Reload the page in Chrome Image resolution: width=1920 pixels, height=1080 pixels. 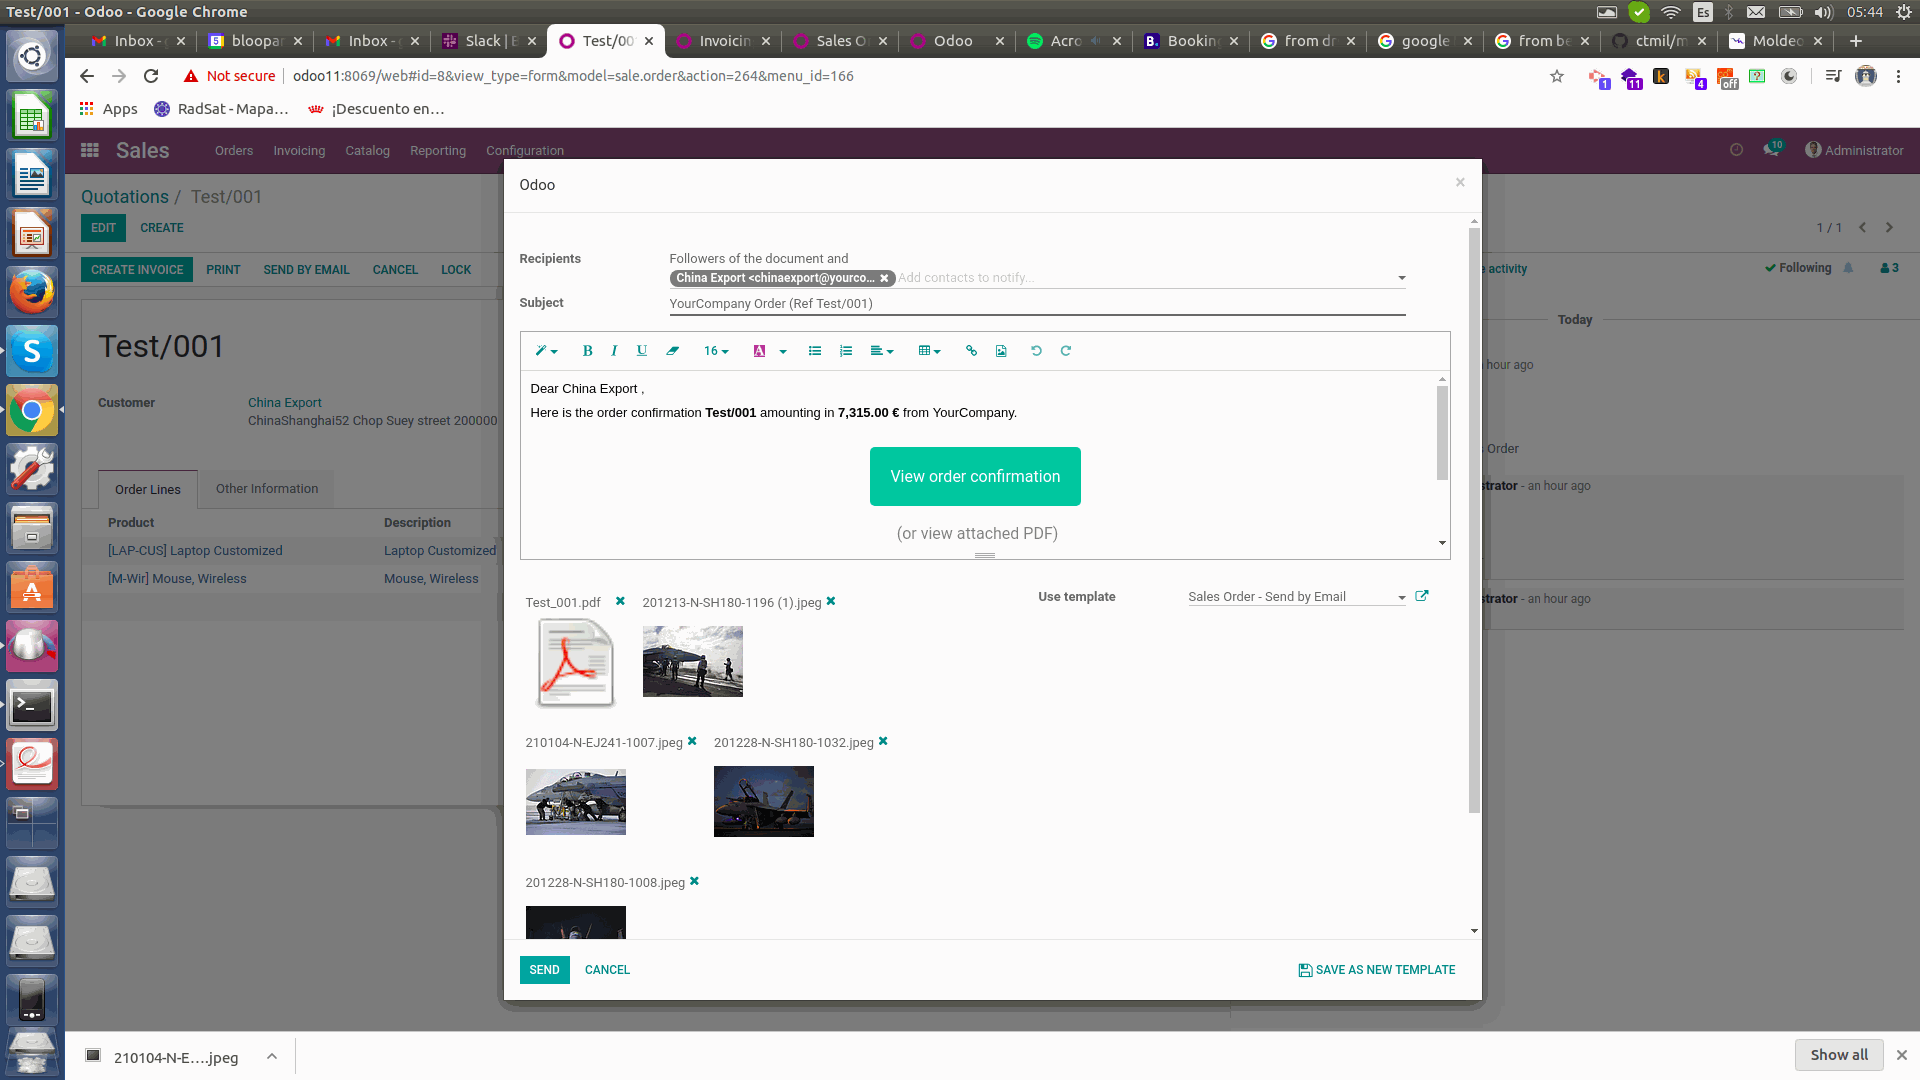pos(151,76)
